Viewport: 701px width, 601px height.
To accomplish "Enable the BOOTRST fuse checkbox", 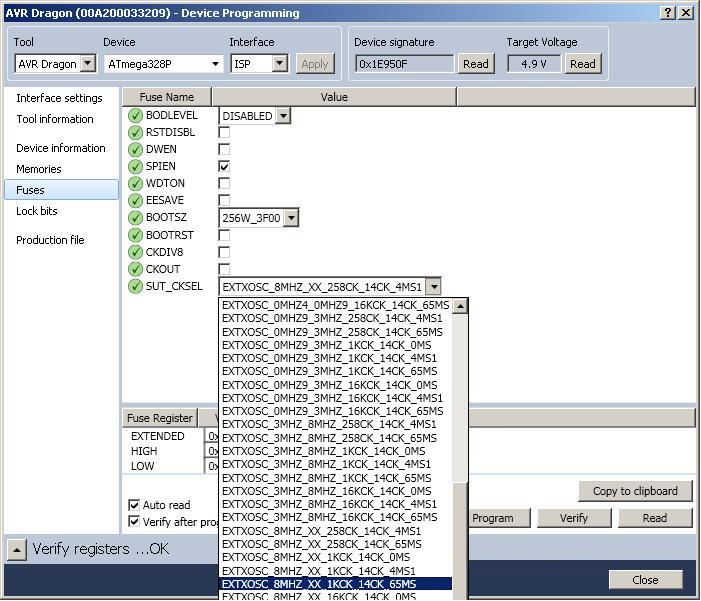I will point(224,235).
